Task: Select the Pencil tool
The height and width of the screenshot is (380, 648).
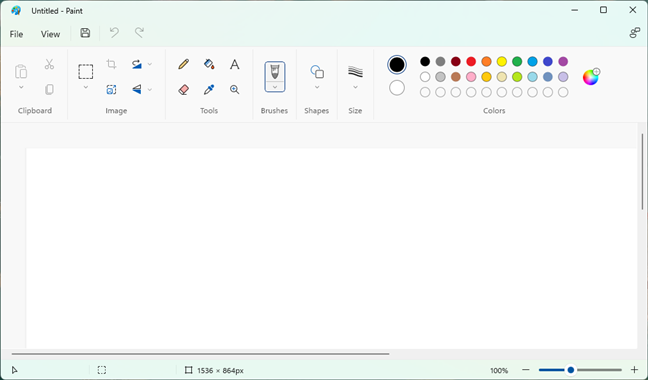Action: [183, 64]
